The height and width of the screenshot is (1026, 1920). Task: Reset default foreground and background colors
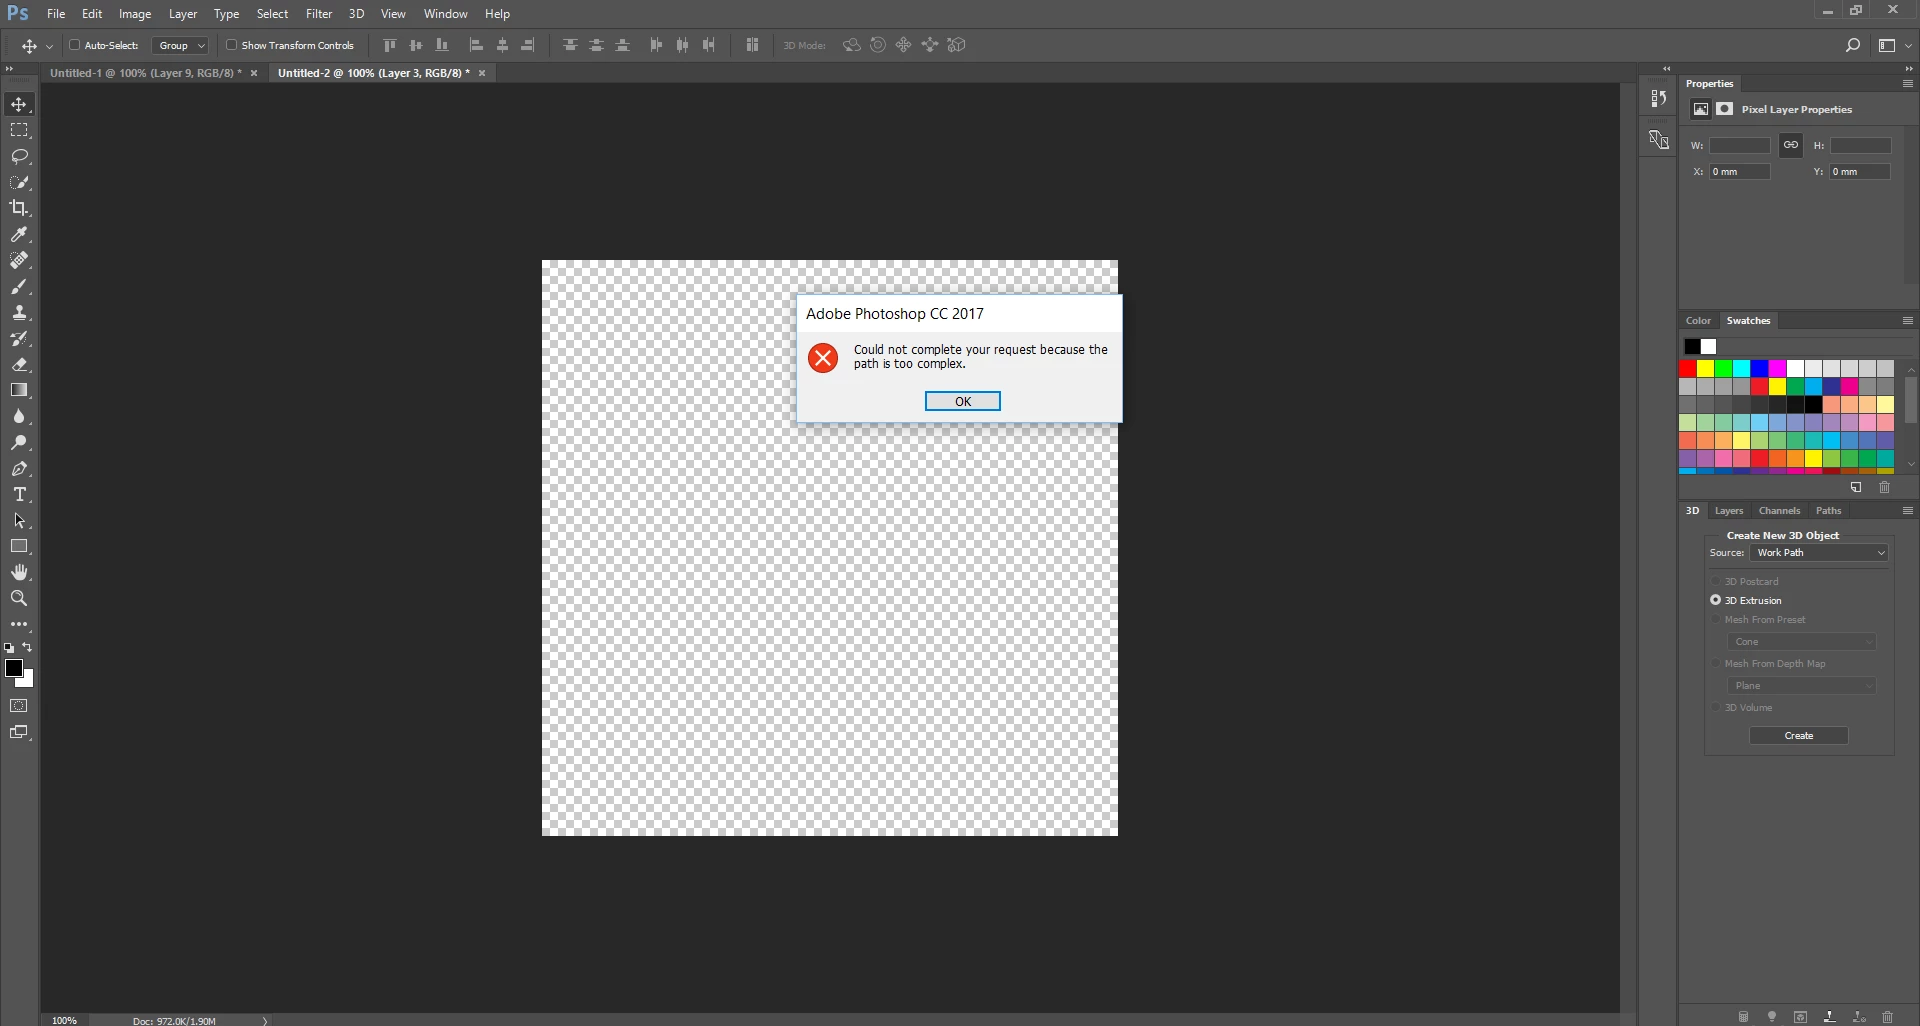[9, 648]
